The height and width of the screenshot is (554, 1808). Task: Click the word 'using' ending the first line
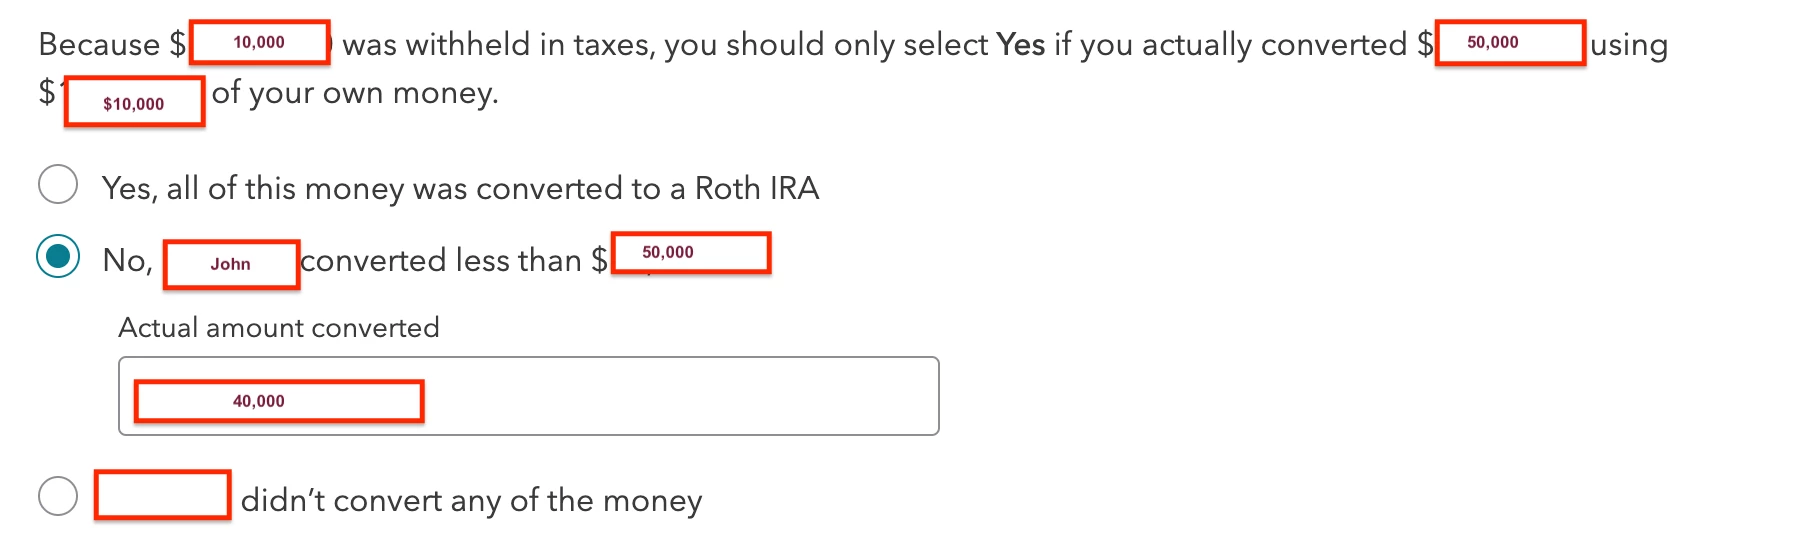pyautogui.click(x=1629, y=46)
